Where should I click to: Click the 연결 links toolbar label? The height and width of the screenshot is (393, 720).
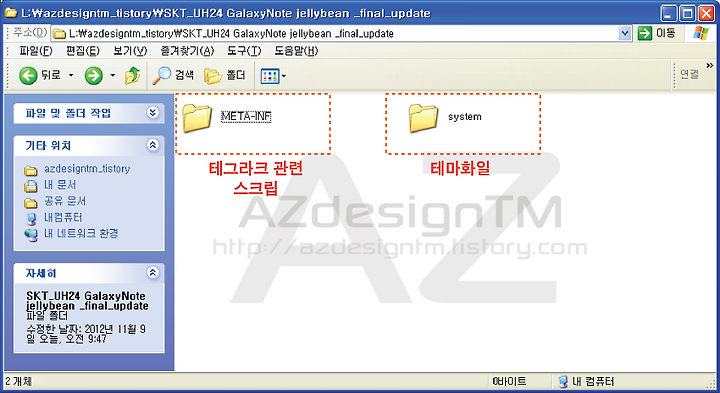point(689,74)
